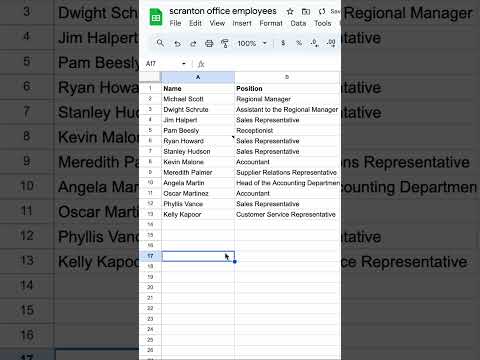Select the Angela Martin cell
Screen dimensions: 480x360
[x=198, y=183]
